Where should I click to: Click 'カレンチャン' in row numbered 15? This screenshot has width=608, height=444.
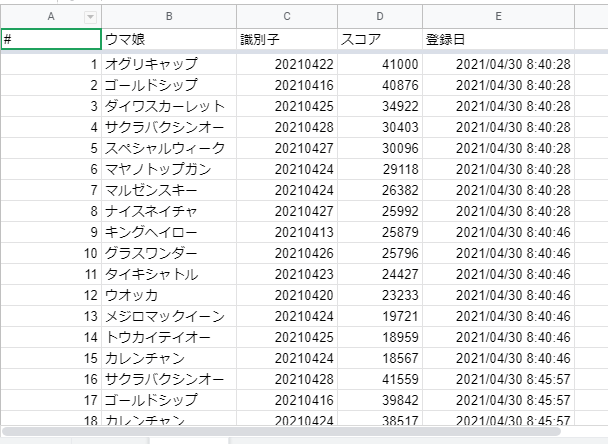coord(169,358)
